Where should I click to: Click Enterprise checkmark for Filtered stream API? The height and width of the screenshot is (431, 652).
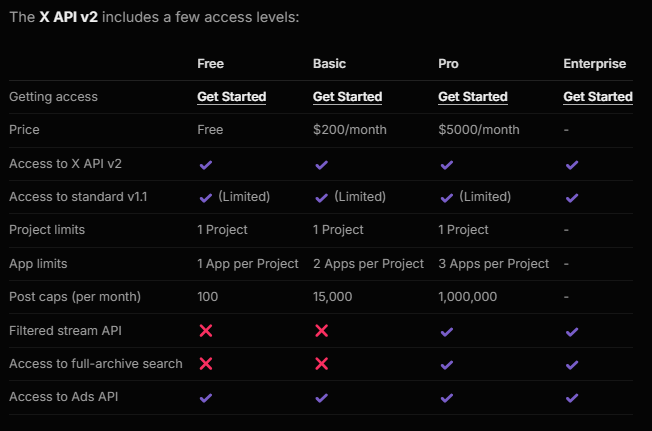(572, 332)
